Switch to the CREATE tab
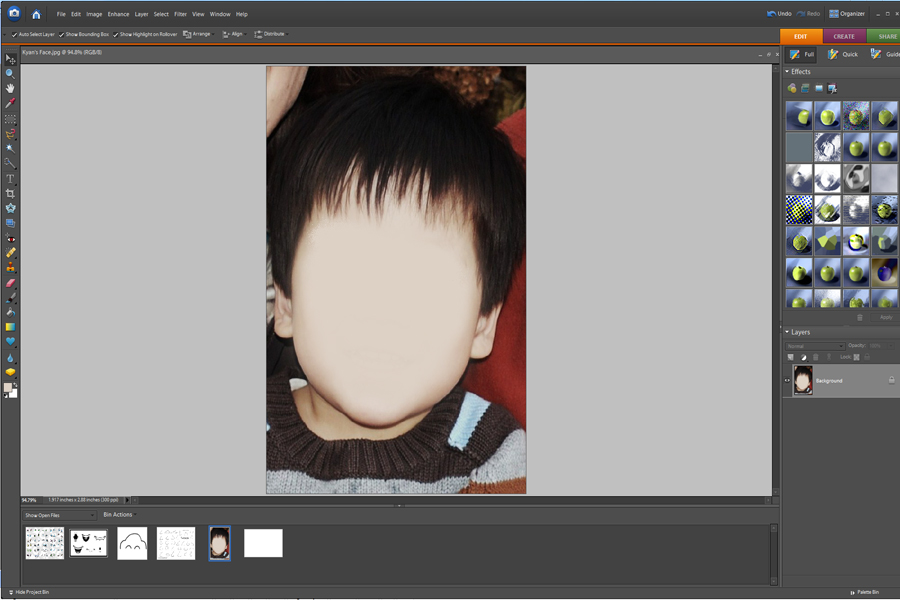Screen dimensions: 900x600 click(x=844, y=36)
